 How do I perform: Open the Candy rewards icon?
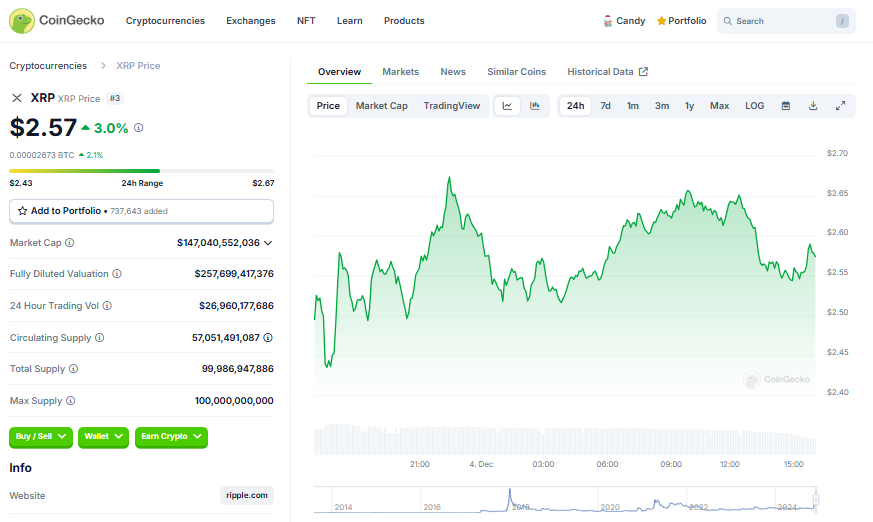tap(608, 21)
